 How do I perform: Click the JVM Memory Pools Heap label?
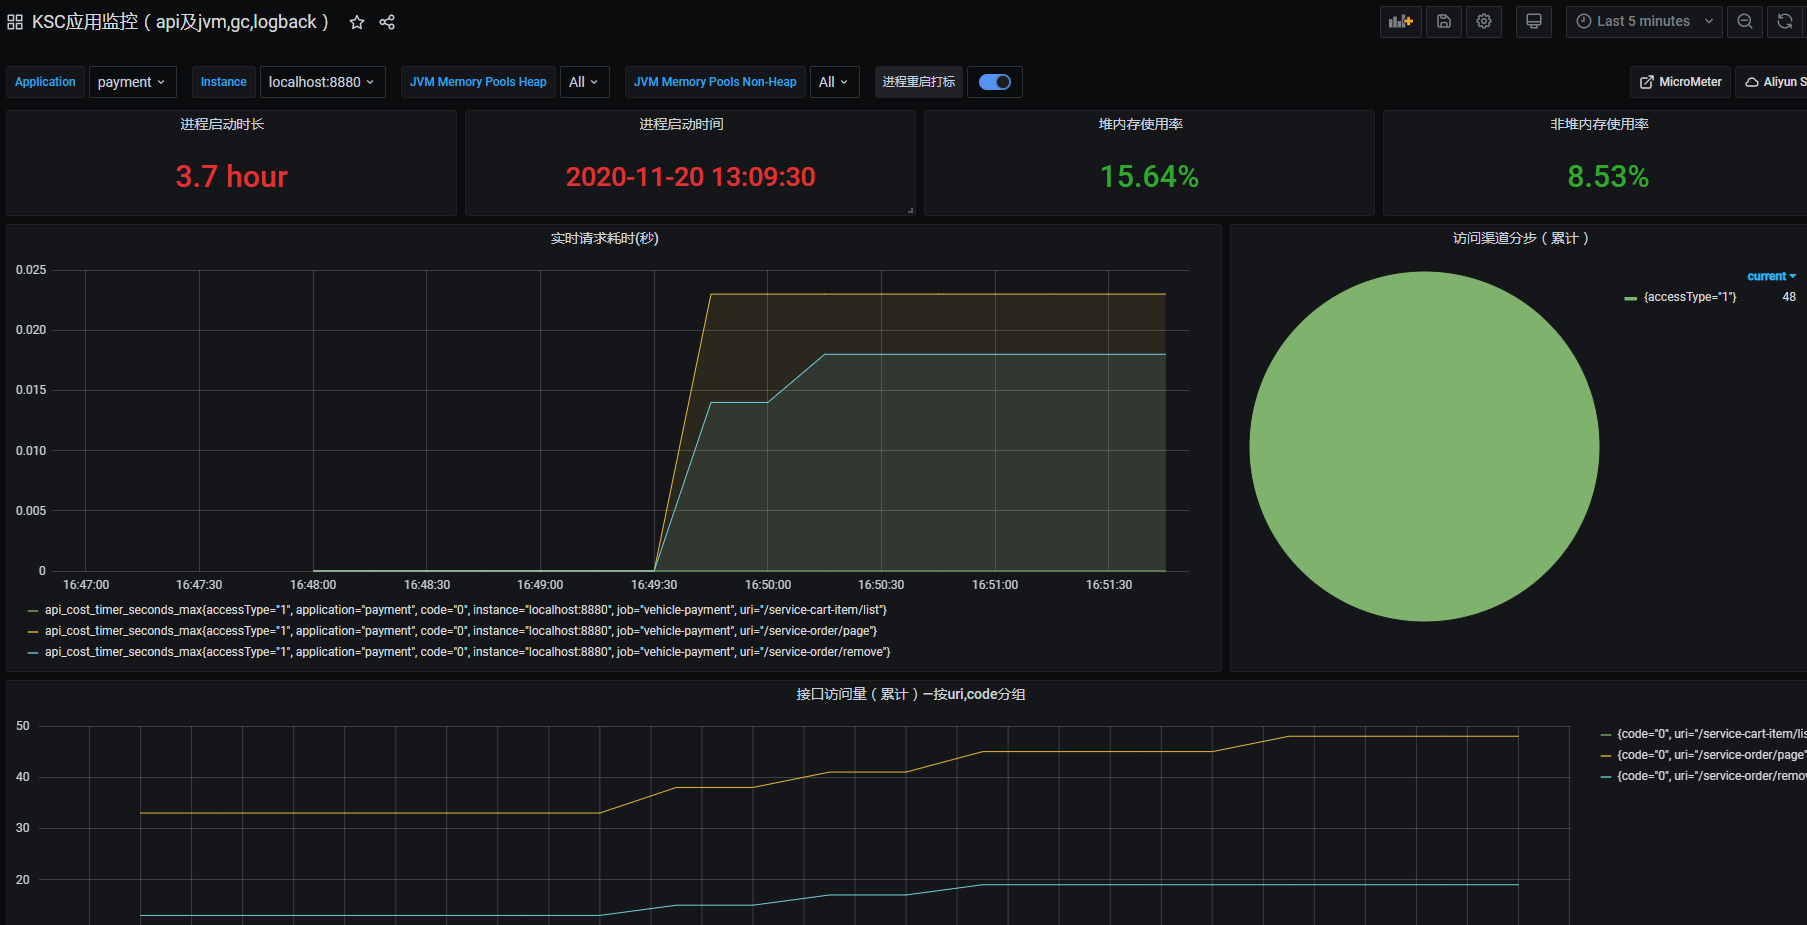click(x=478, y=82)
